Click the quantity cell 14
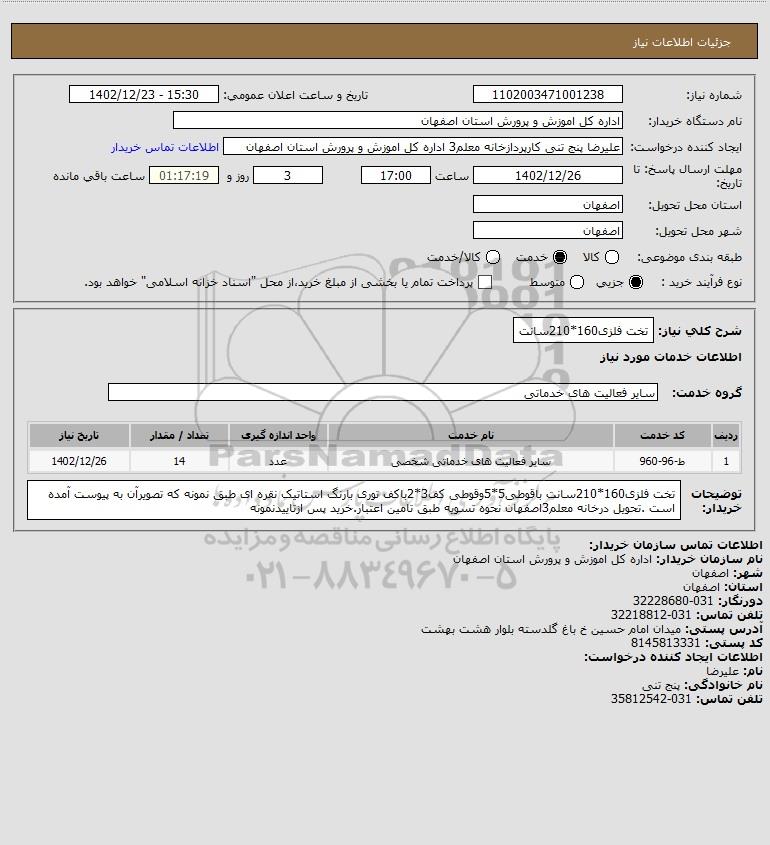Image resolution: width=770 pixels, height=845 pixels. pos(179,461)
